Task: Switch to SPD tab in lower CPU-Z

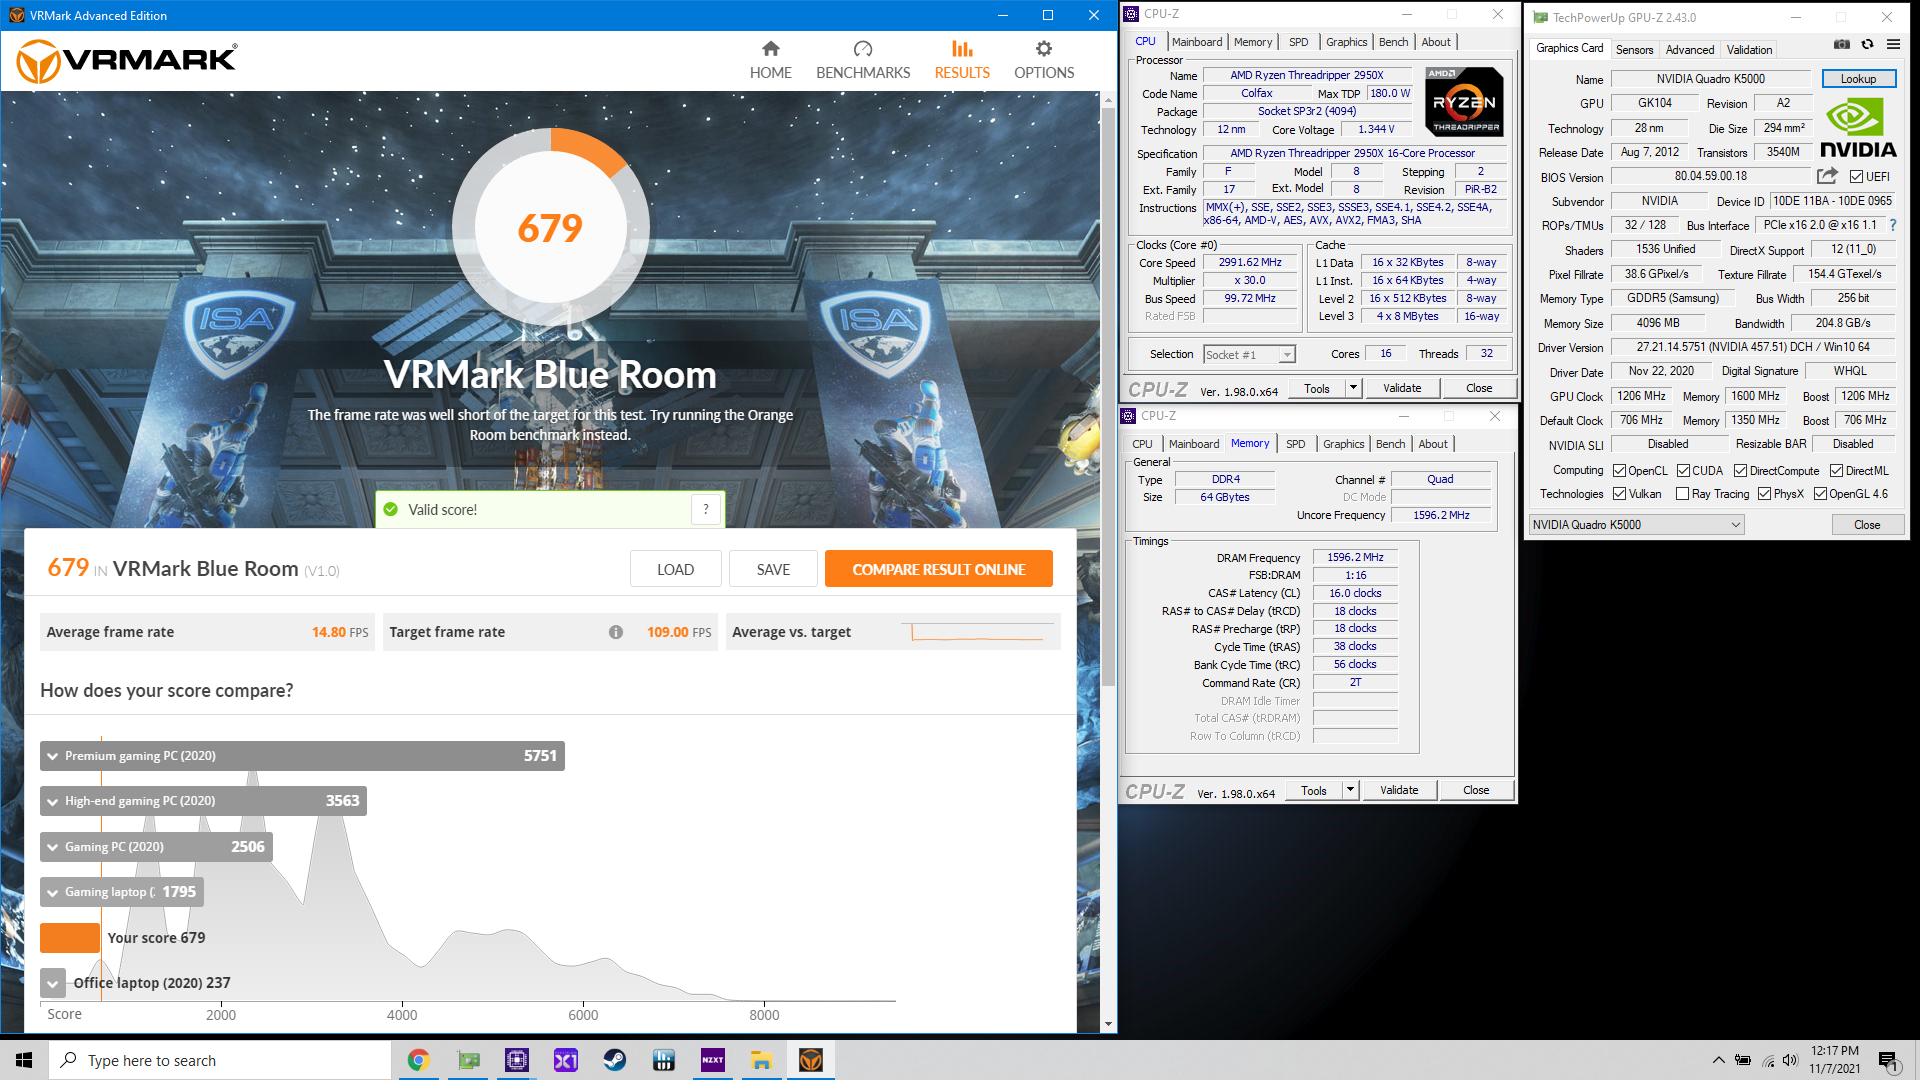Action: coord(1295,444)
